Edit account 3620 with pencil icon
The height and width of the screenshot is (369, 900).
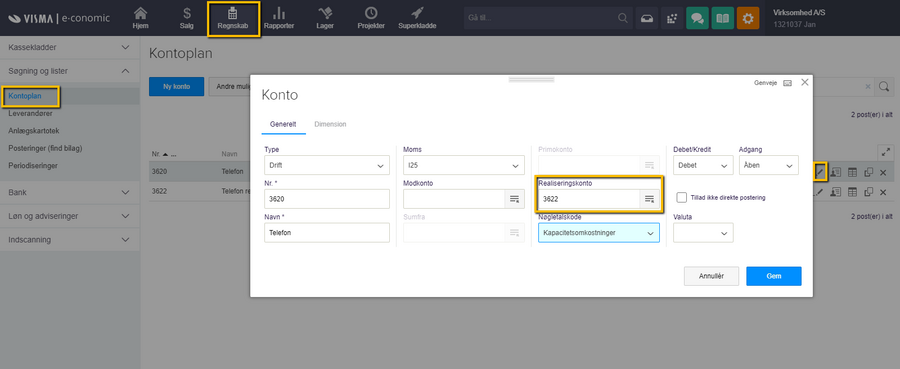click(x=820, y=172)
